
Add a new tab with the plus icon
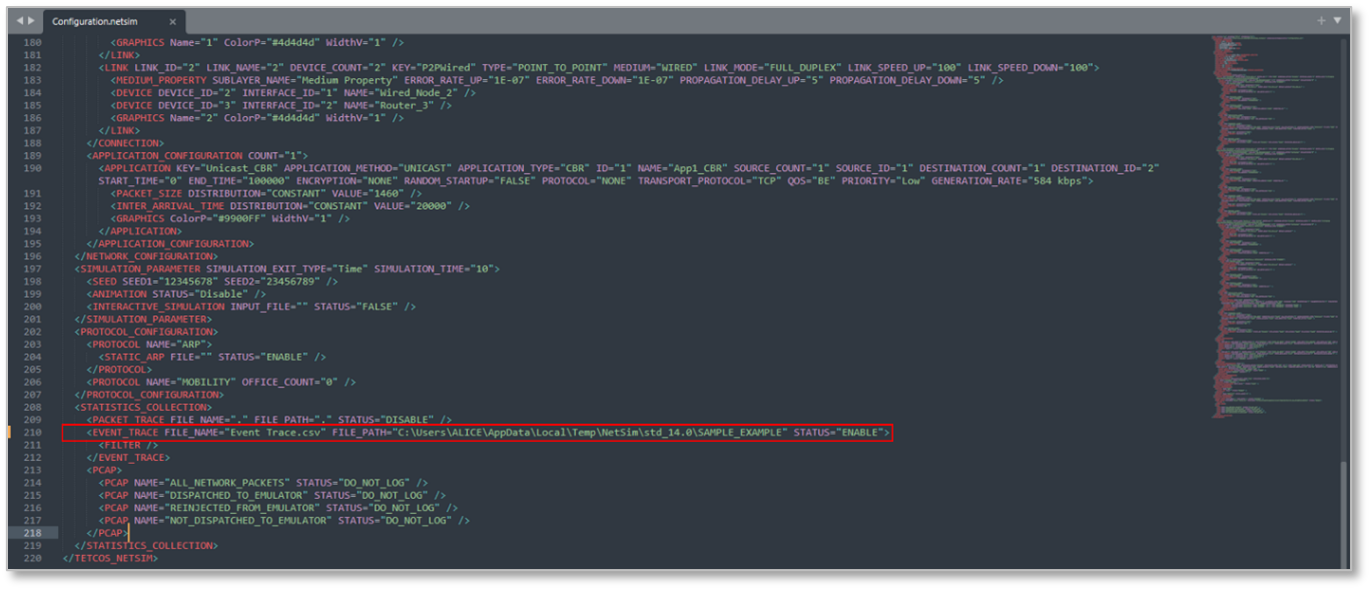(1321, 20)
